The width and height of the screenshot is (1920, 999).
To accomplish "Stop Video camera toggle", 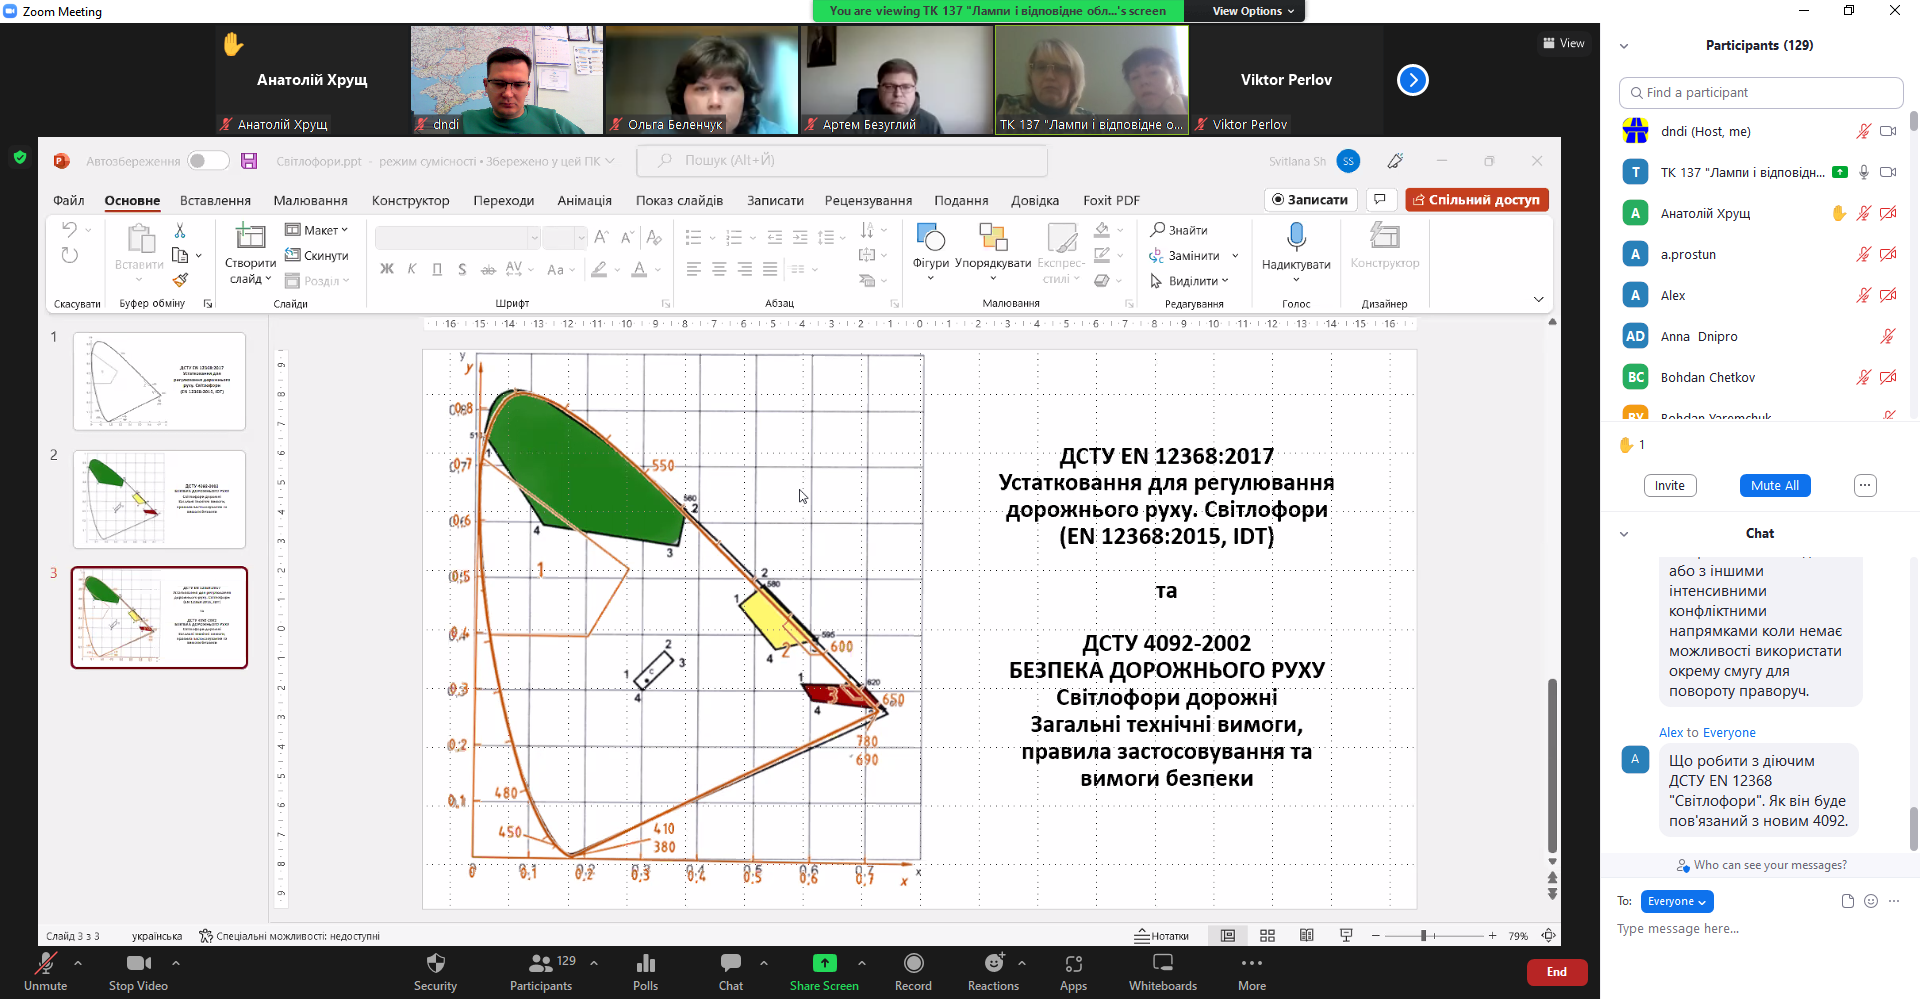I will pyautogui.click(x=138, y=964).
